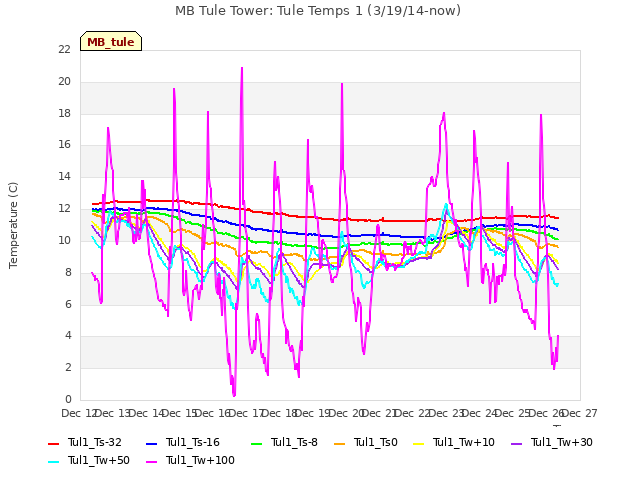
Task: Select the Tul1_Tw+10 legend label
Action: click(x=464, y=442)
